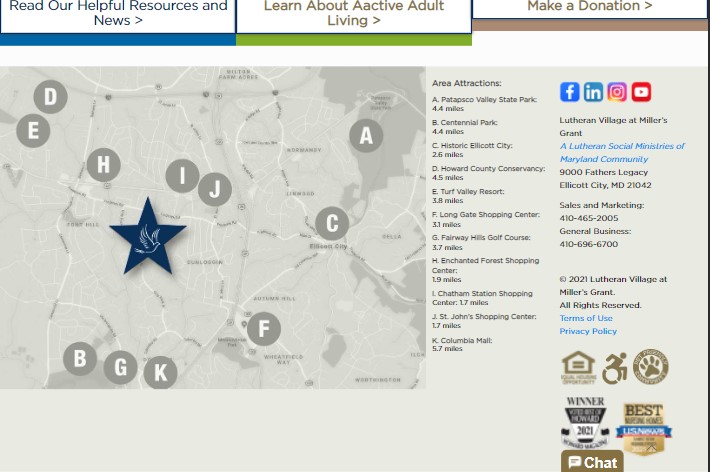Click map marker F
710x472 pixels.
263,328
